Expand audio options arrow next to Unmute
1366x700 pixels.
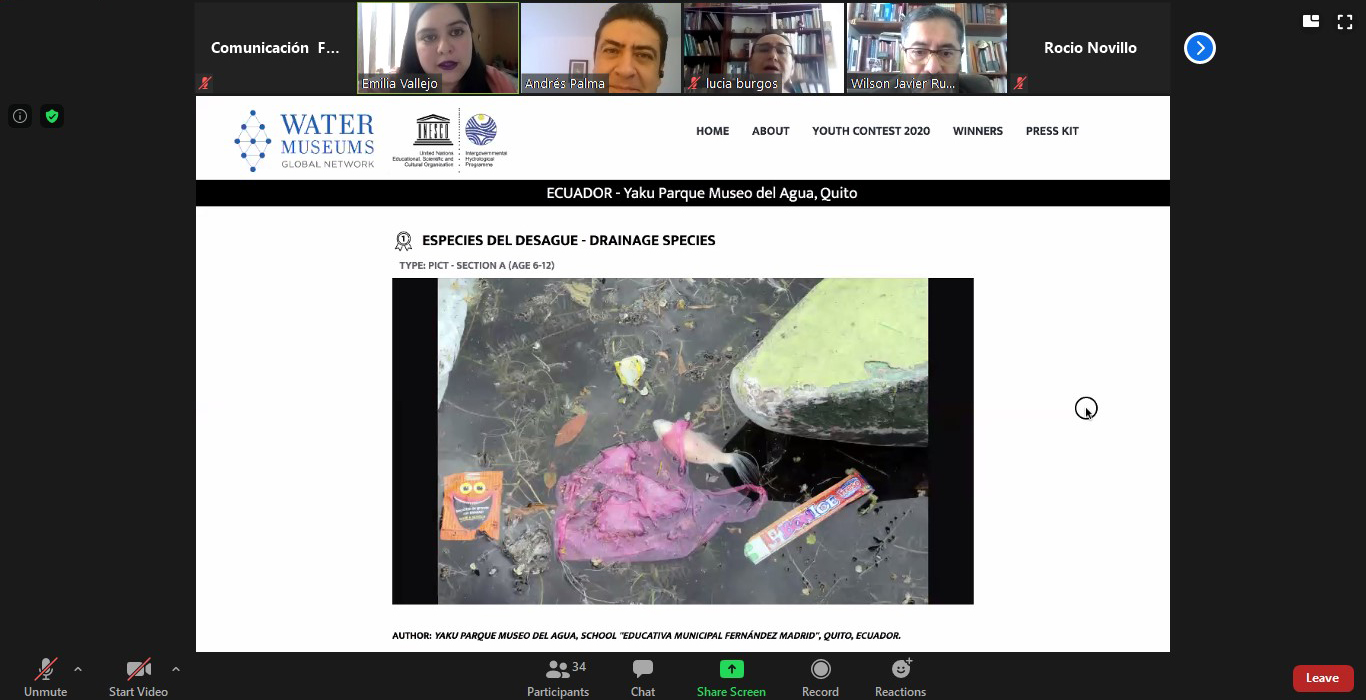click(78, 669)
